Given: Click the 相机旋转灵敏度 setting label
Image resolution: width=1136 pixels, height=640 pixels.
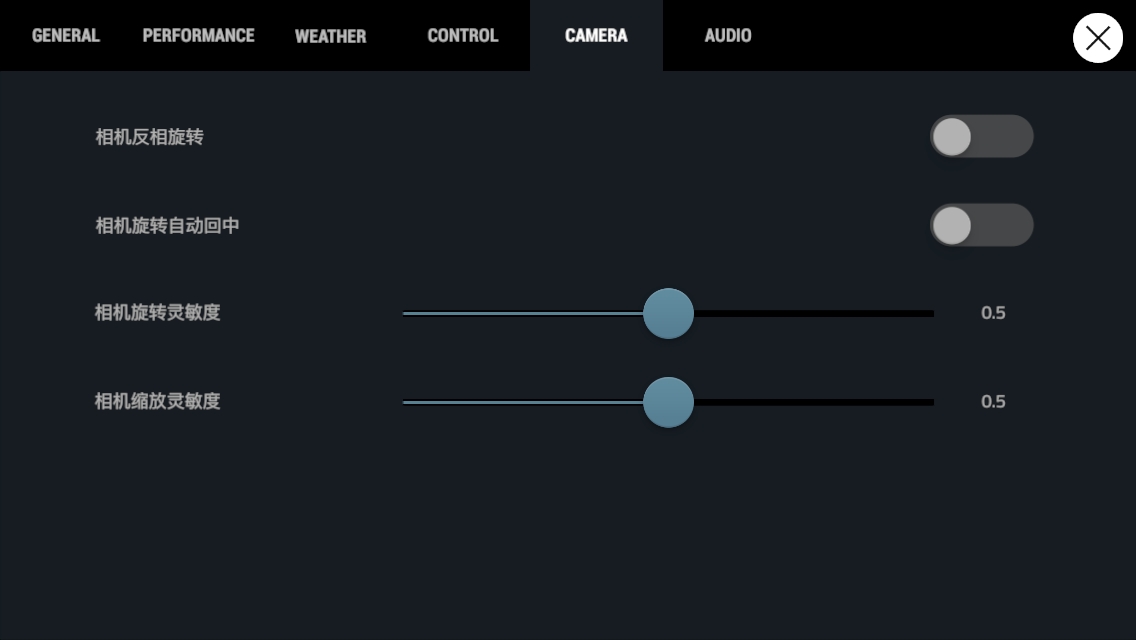Looking at the screenshot, I should 157,312.
